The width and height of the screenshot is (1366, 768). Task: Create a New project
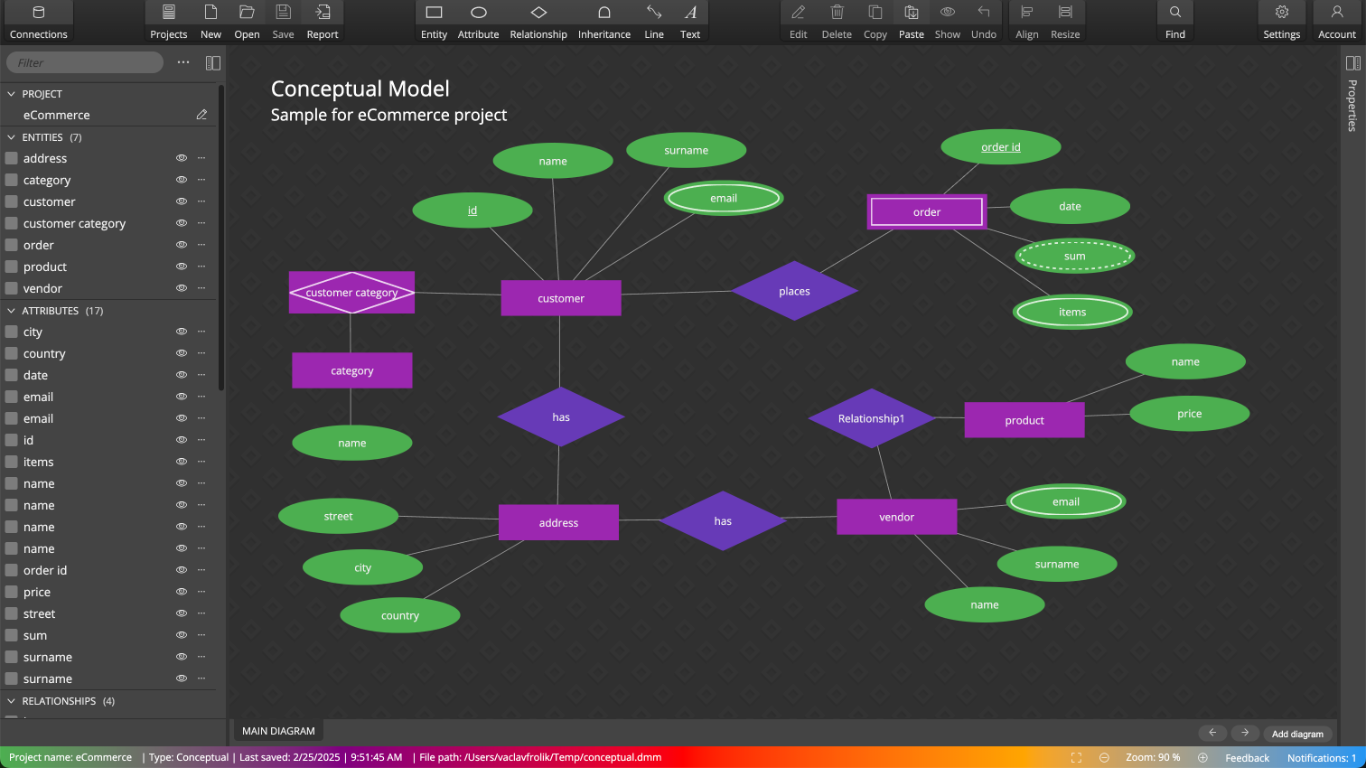211,21
